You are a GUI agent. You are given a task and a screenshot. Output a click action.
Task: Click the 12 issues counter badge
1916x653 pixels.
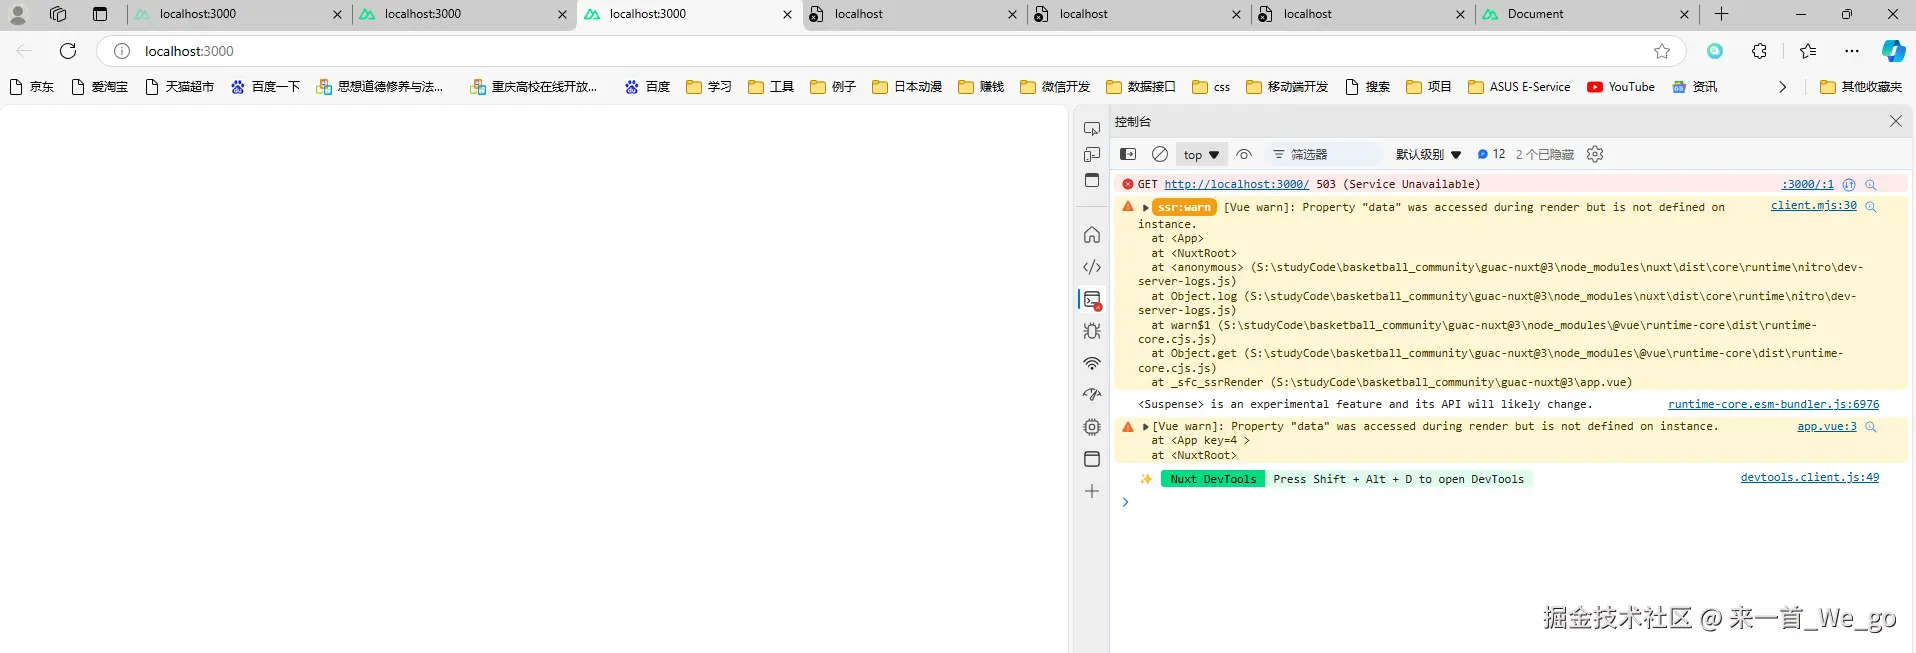click(x=1491, y=154)
